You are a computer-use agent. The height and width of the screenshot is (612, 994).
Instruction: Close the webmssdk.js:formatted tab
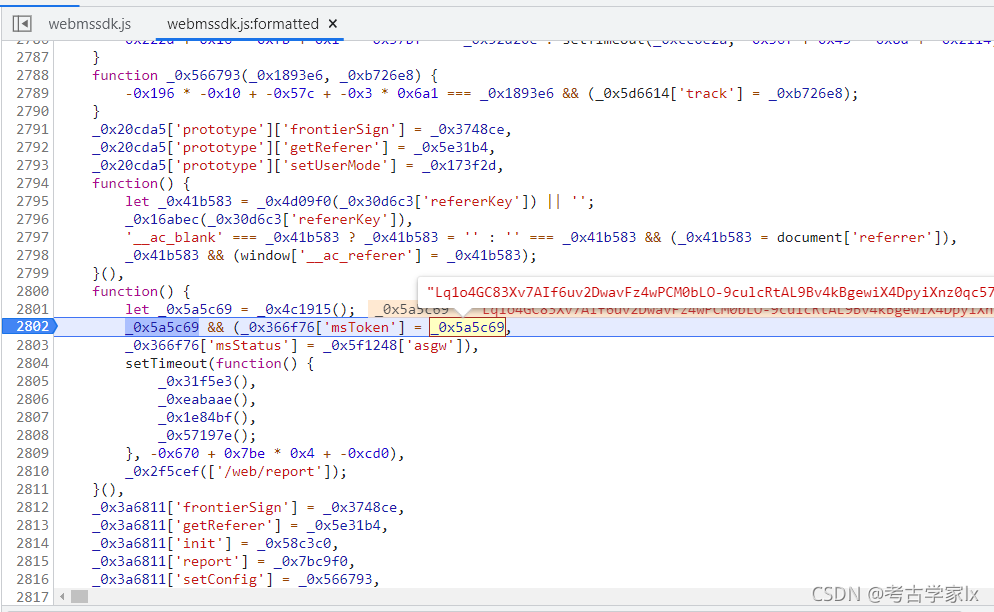[333, 23]
